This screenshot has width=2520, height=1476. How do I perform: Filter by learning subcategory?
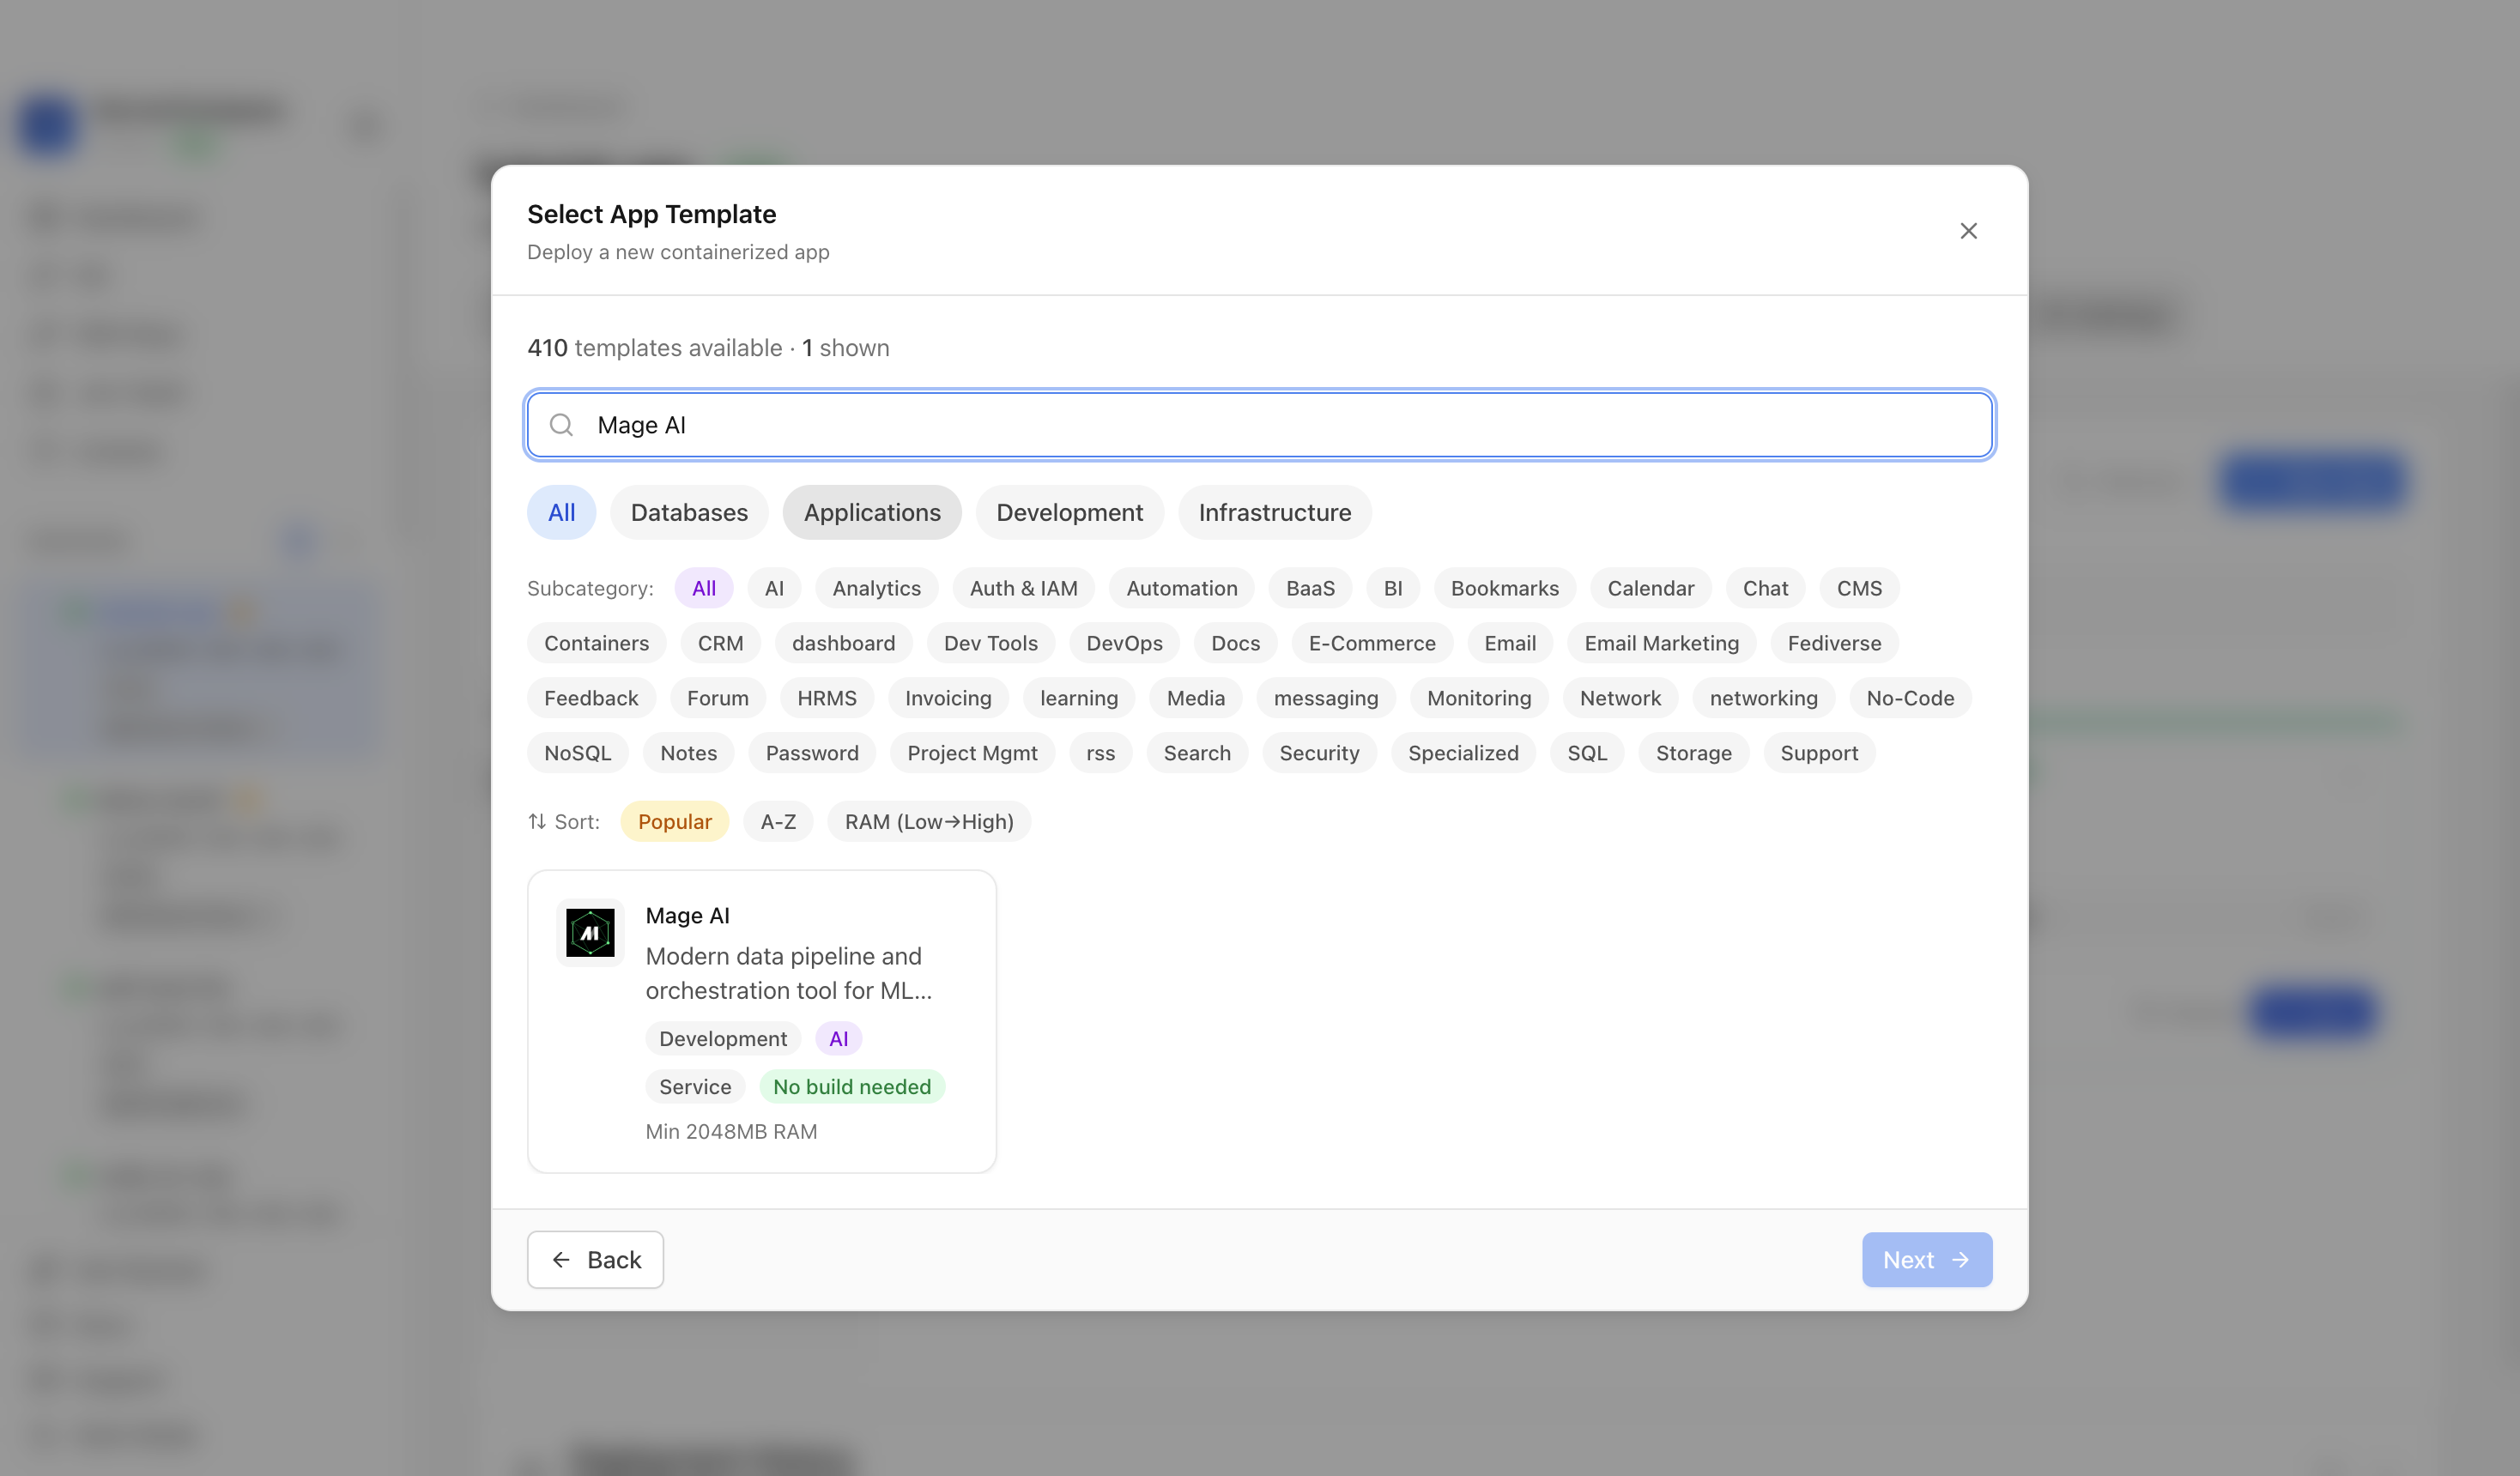click(x=1079, y=698)
